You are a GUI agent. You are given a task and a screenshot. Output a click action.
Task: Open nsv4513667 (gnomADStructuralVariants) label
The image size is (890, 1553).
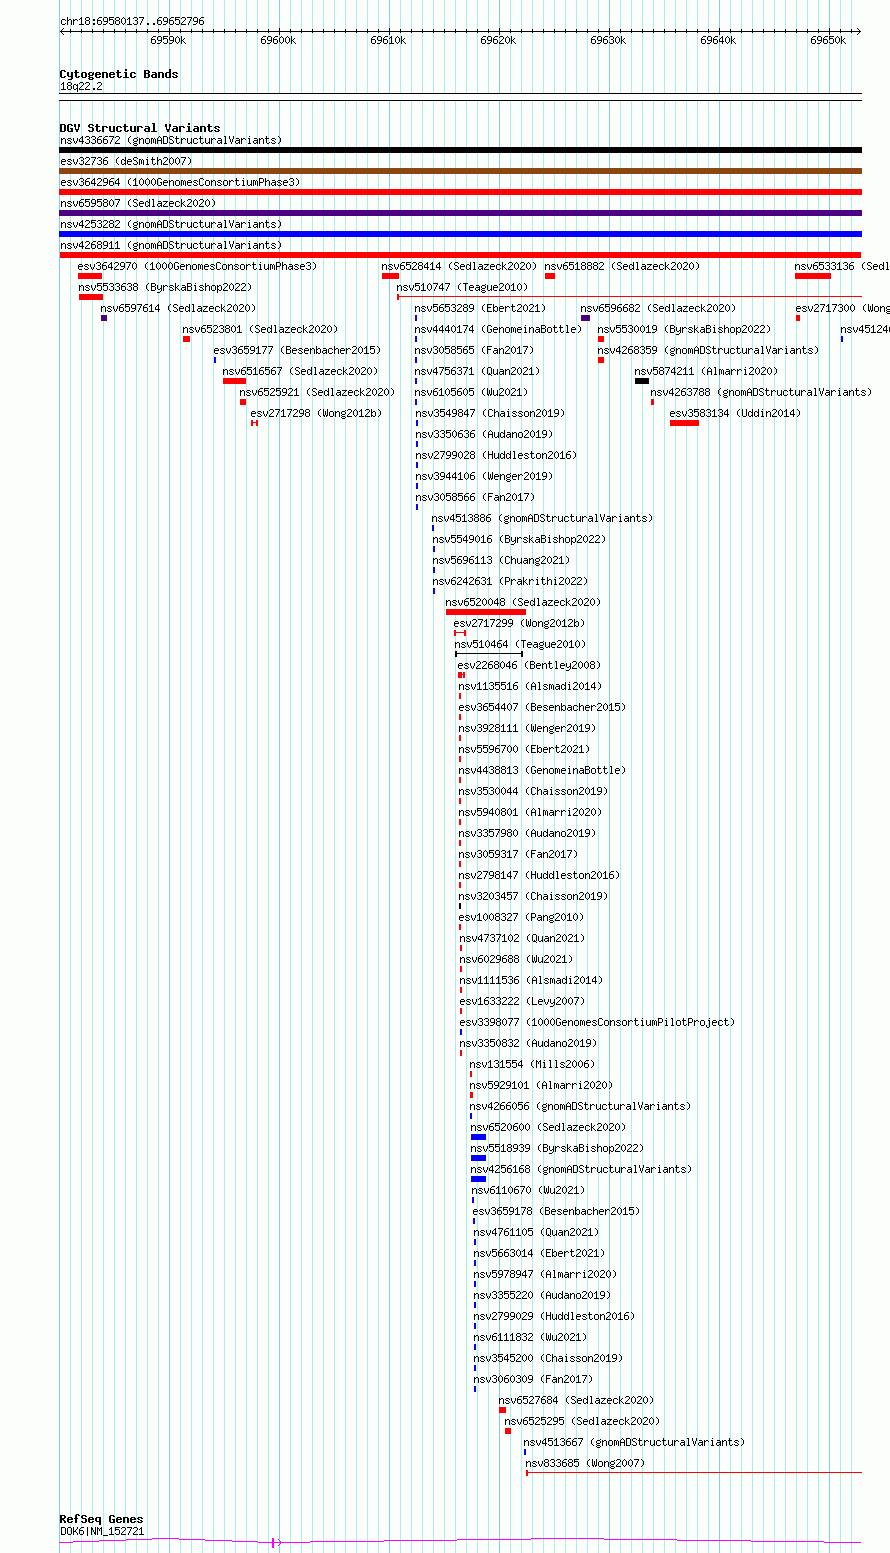[x=635, y=1442]
